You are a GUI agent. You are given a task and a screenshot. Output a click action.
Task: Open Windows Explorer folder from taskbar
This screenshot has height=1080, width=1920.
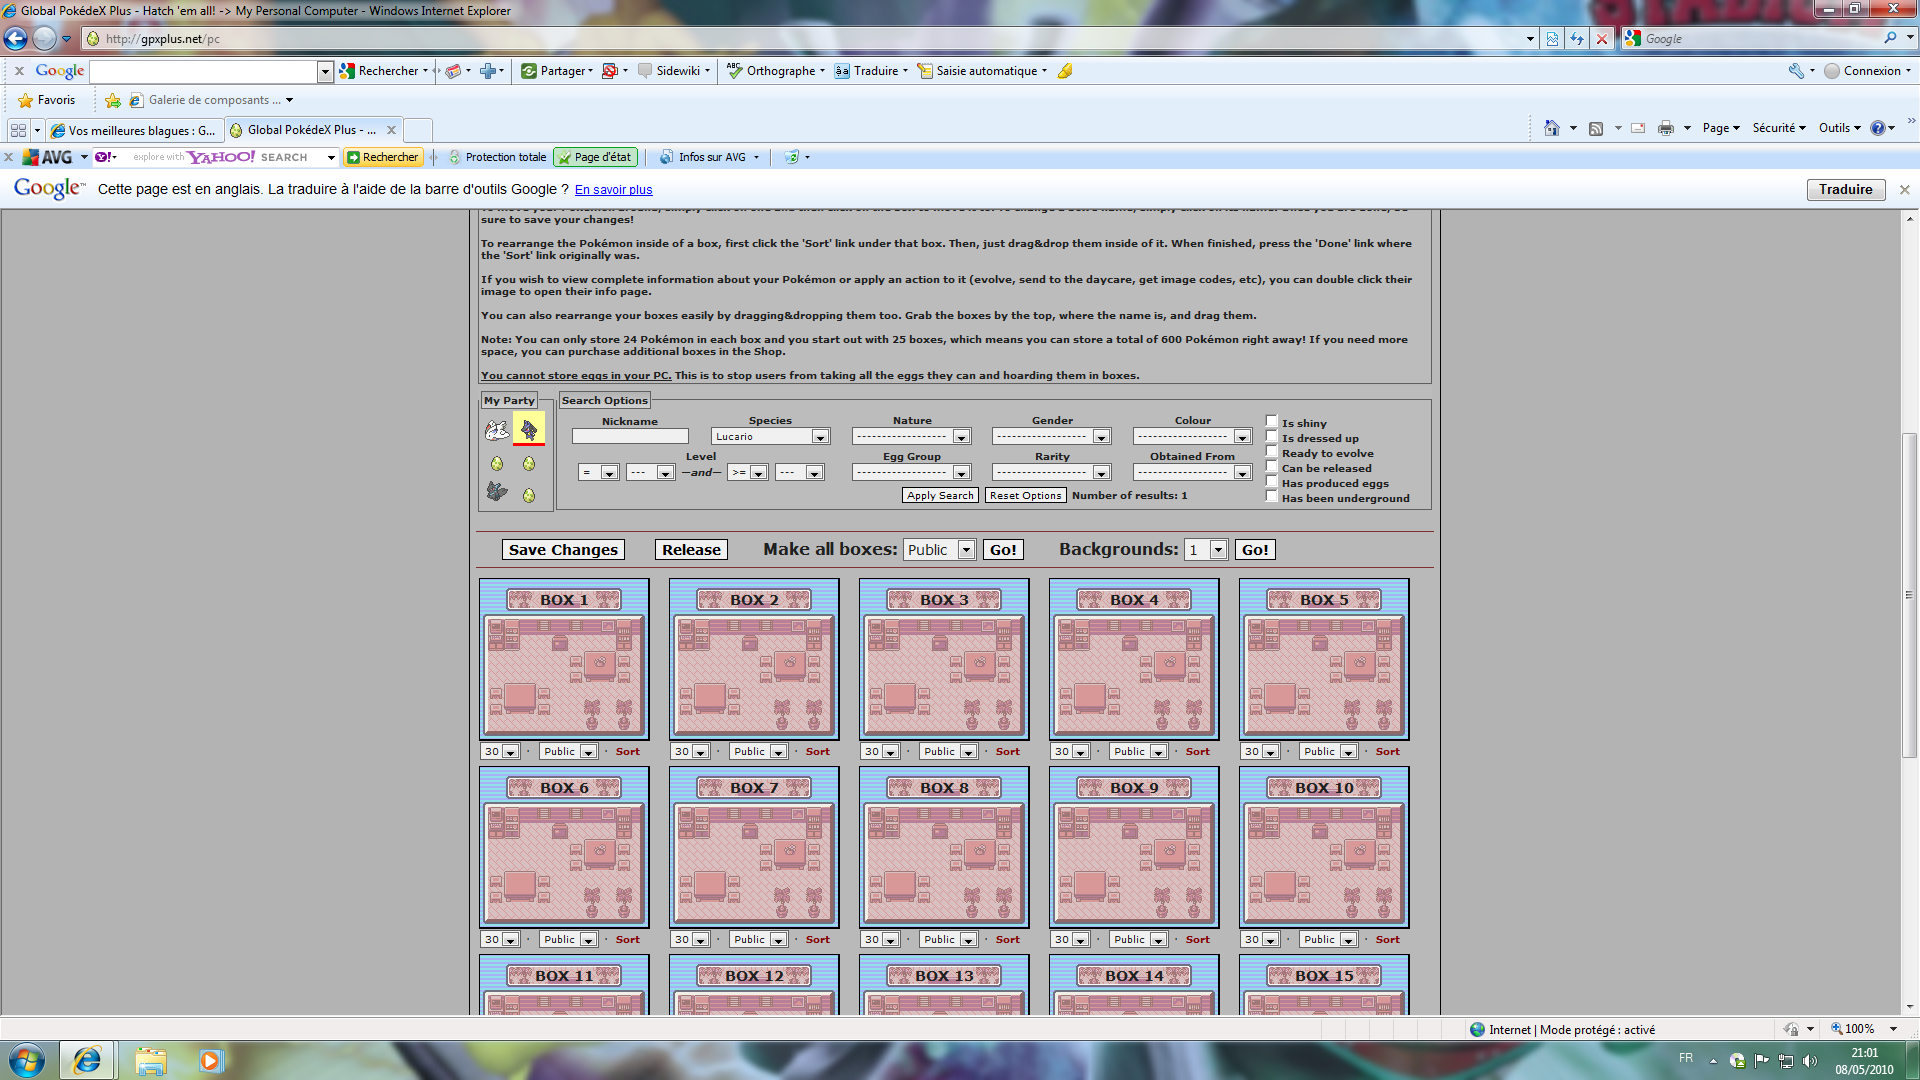(x=151, y=1060)
